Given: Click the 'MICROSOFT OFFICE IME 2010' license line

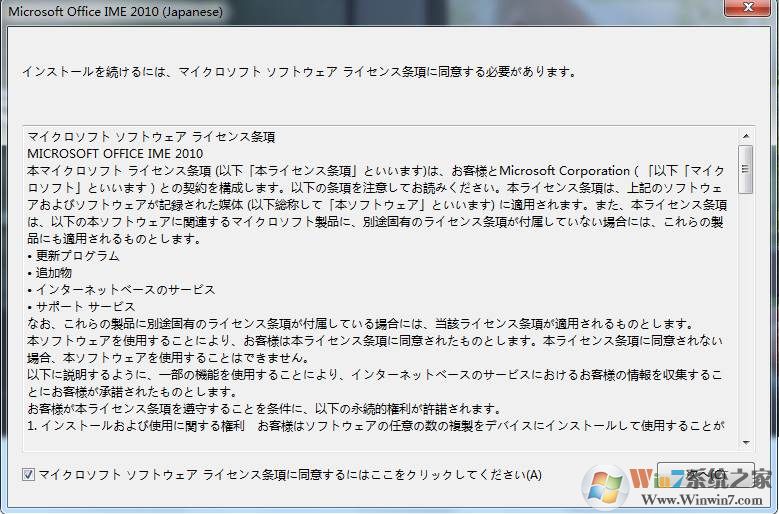Looking at the screenshot, I should [x=115, y=153].
